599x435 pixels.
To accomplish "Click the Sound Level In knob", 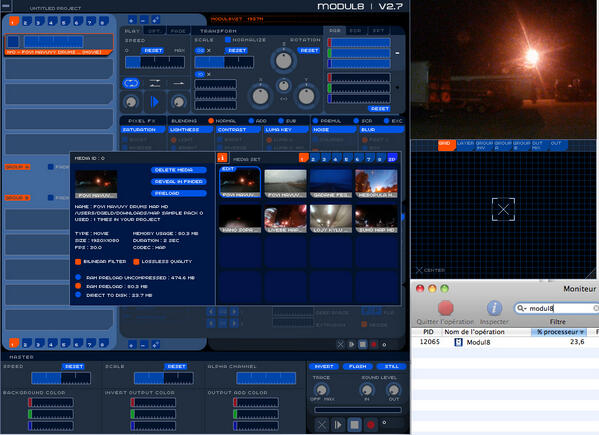I will coord(367,390).
